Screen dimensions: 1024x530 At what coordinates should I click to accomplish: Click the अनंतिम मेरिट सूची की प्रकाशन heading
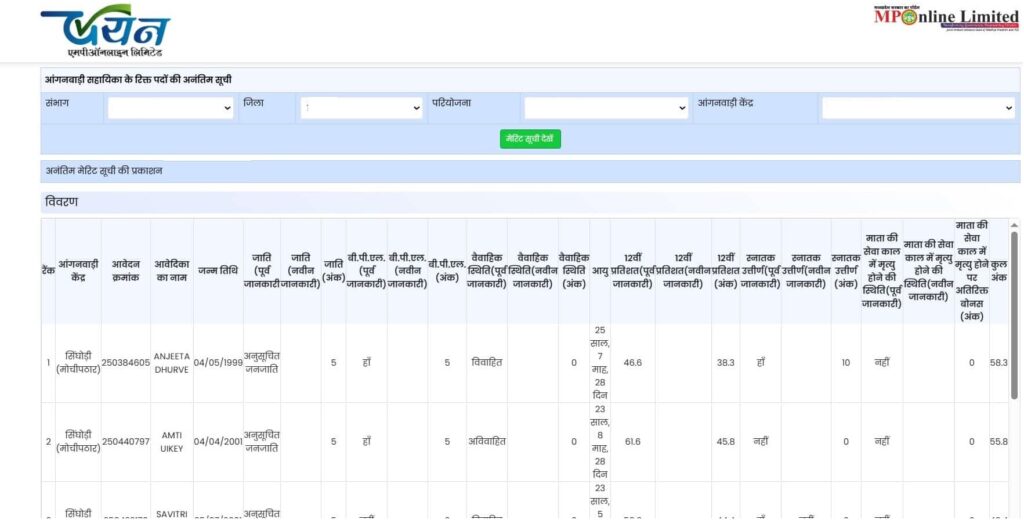pyautogui.click(x=104, y=171)
